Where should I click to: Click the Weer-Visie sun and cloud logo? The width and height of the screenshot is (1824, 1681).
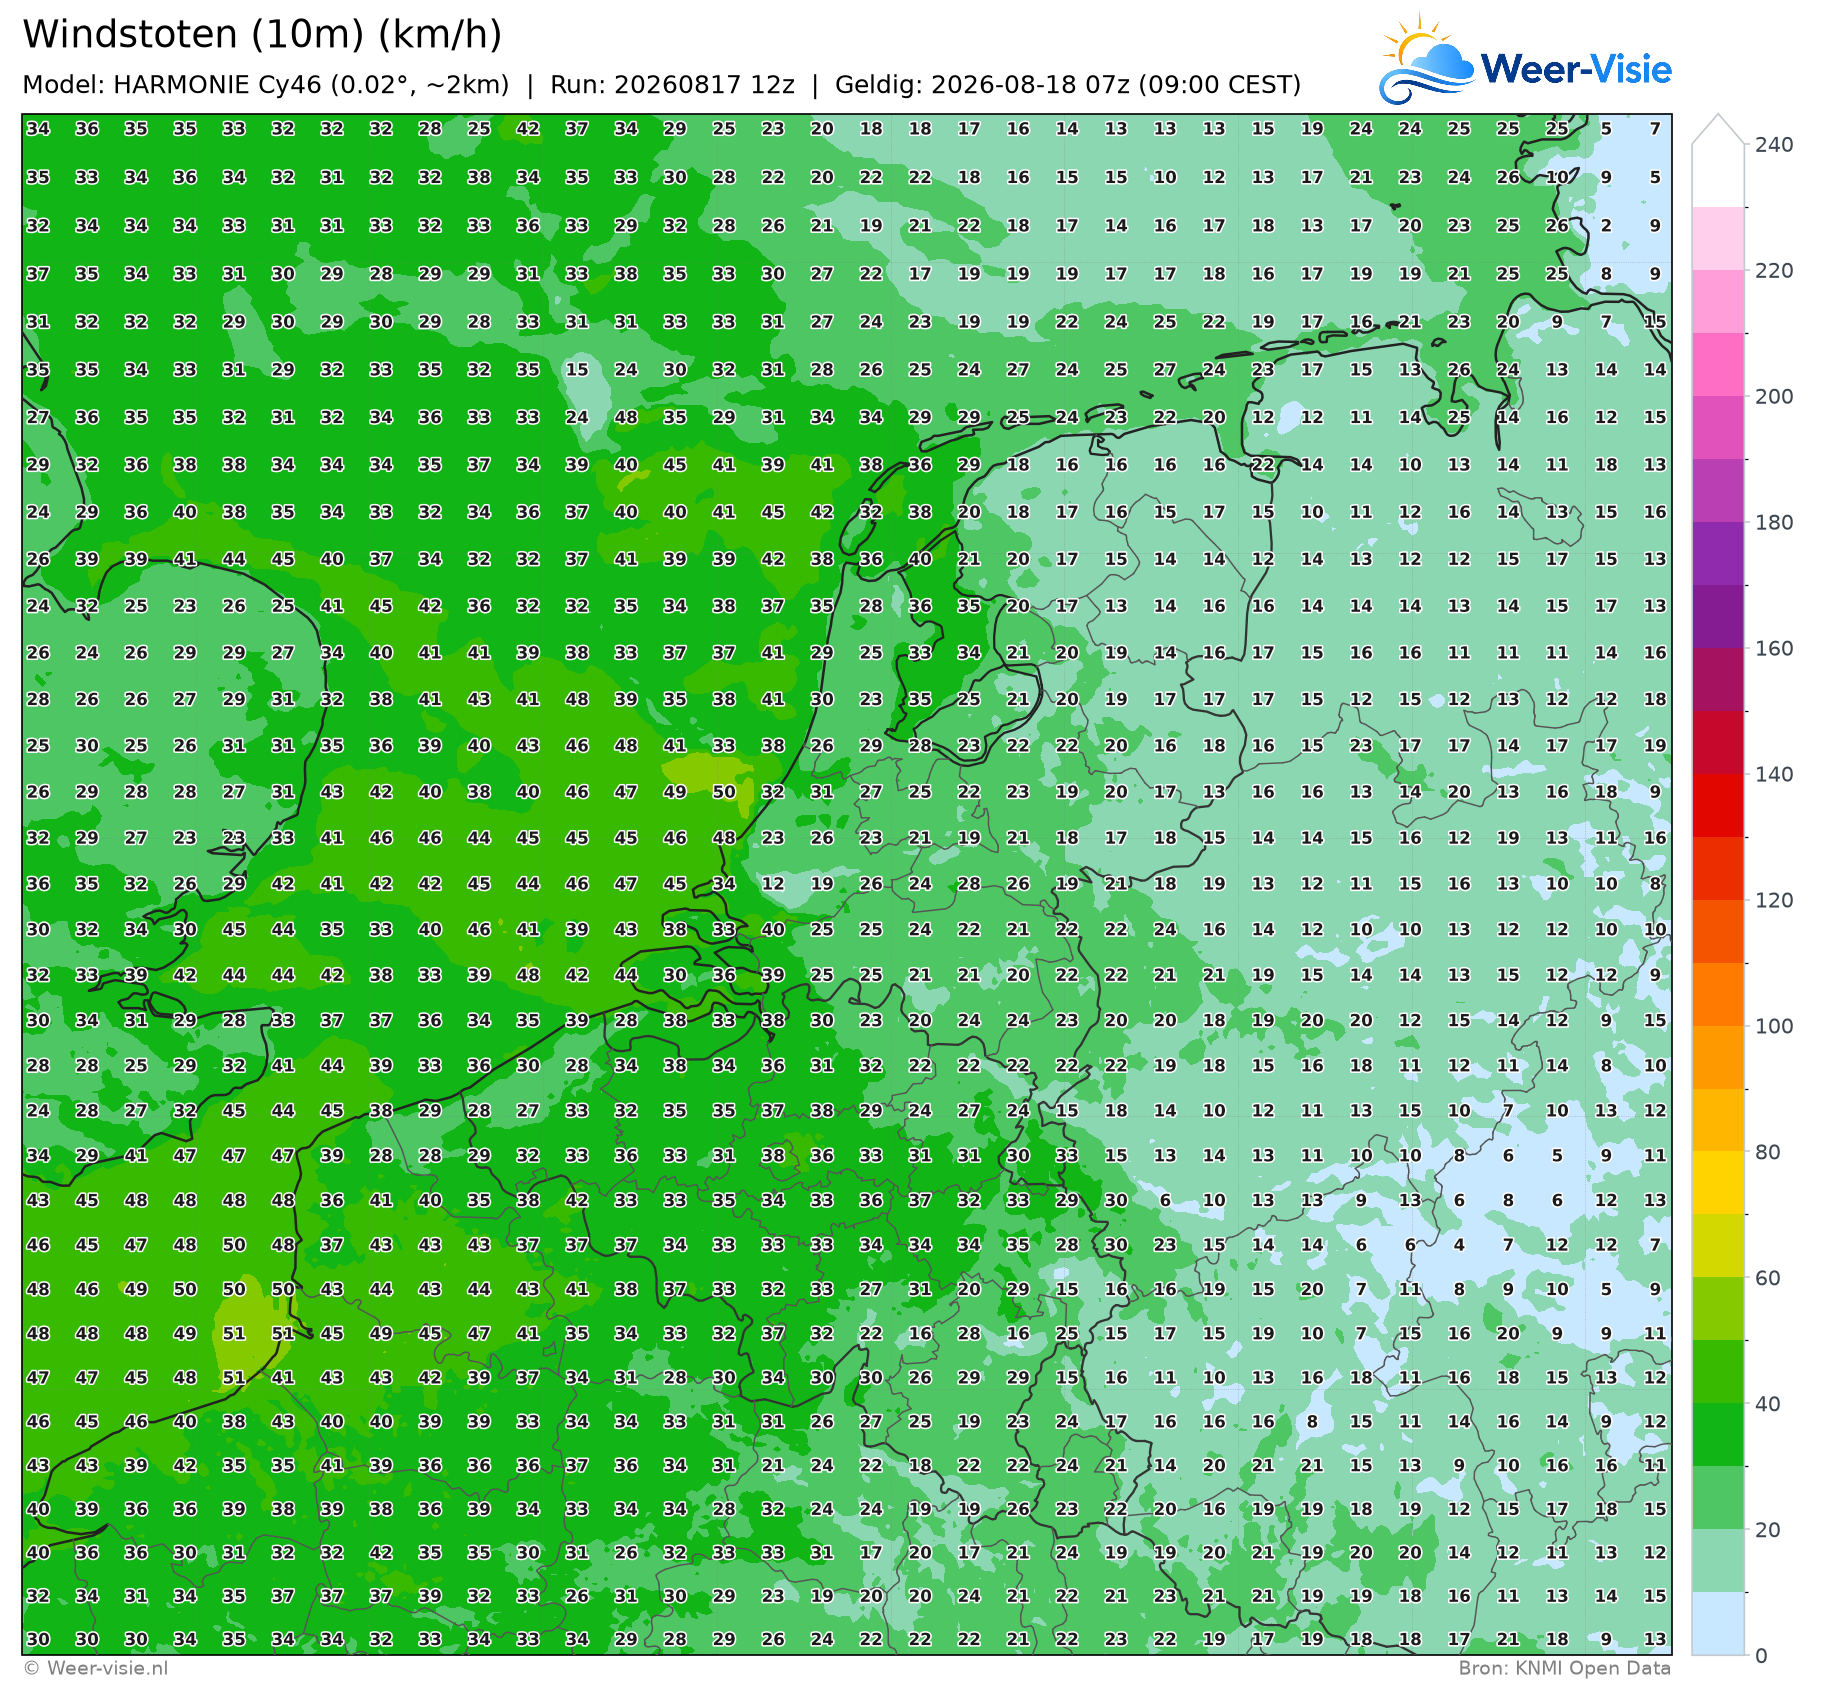click(1426, 59)
